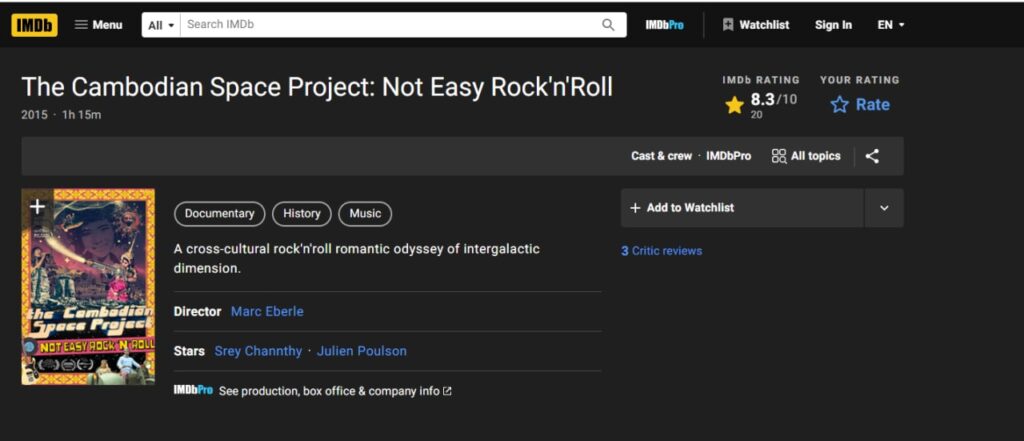Open the hamburger Menu
Image resolution: width=1024 pixels, height=441 pixels.
99,25
